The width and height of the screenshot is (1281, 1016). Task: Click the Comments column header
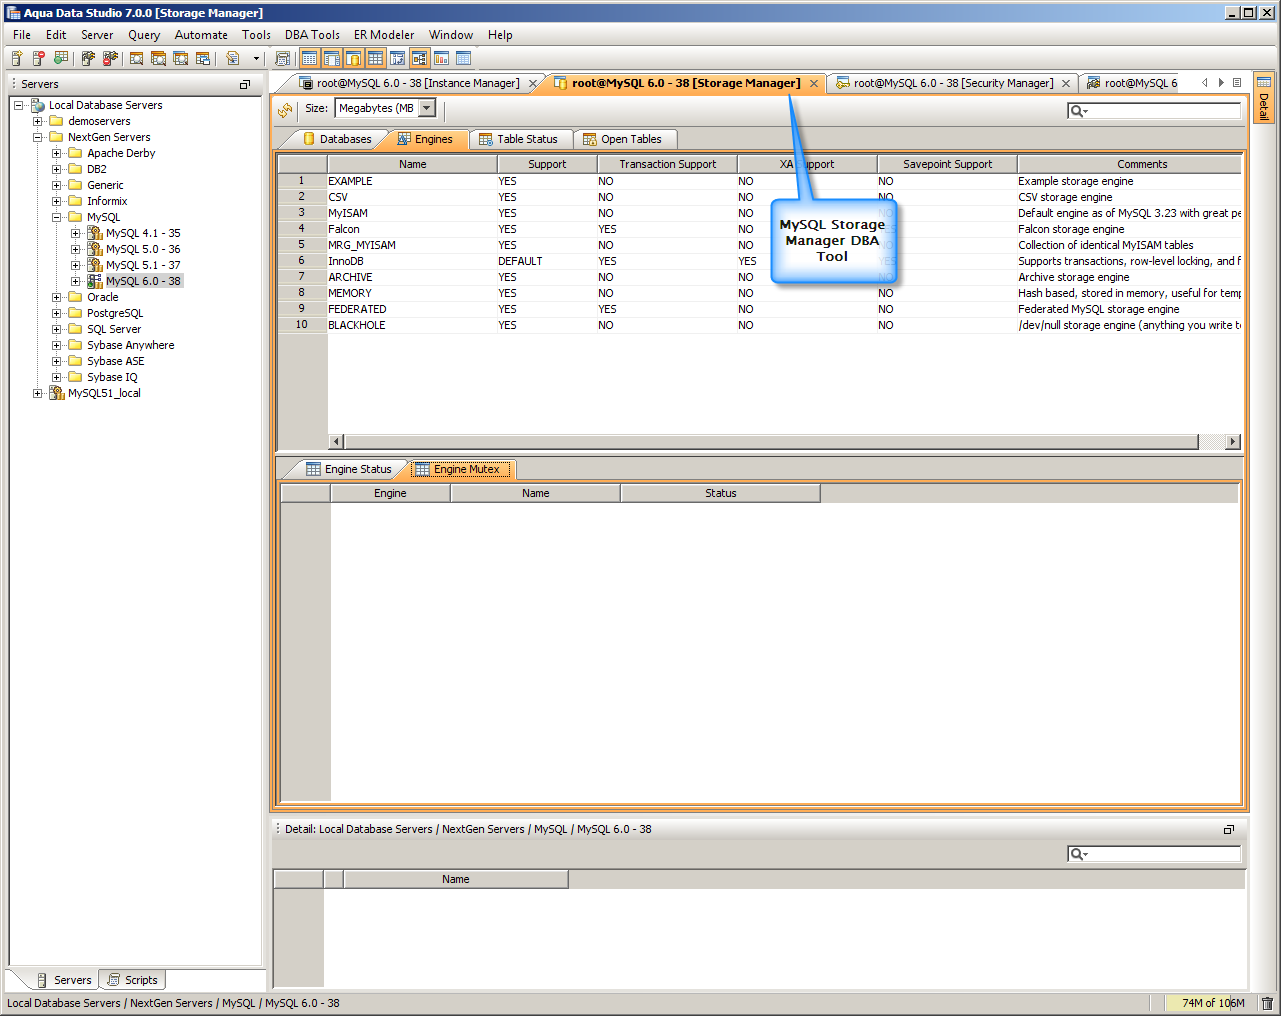point(1130,164)
